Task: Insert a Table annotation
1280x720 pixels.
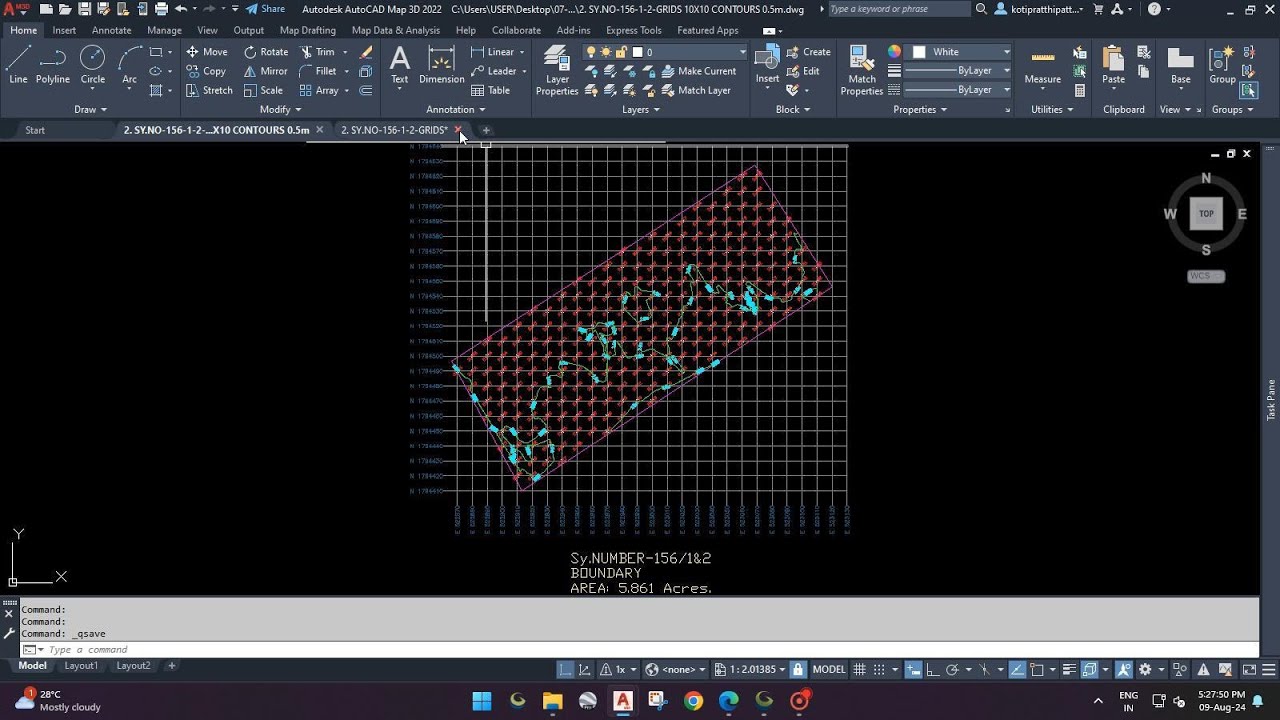Action: point(490,90)
